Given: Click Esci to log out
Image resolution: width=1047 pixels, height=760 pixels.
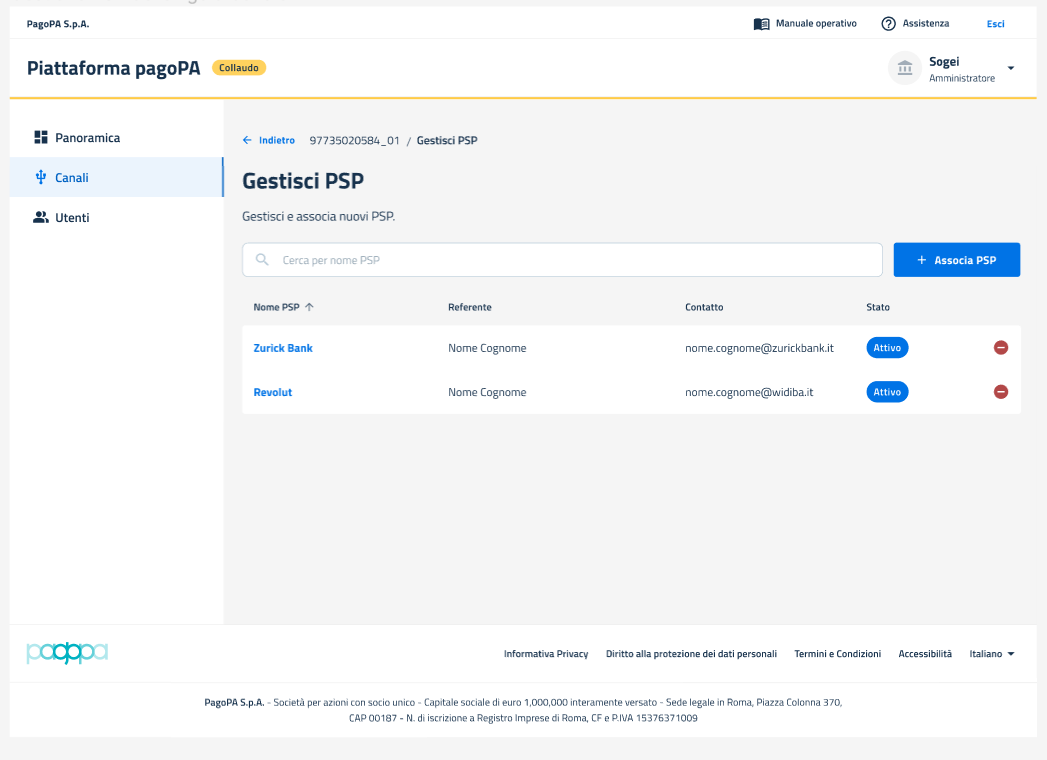Looking at the screenshot, I should tap(995, 24).
